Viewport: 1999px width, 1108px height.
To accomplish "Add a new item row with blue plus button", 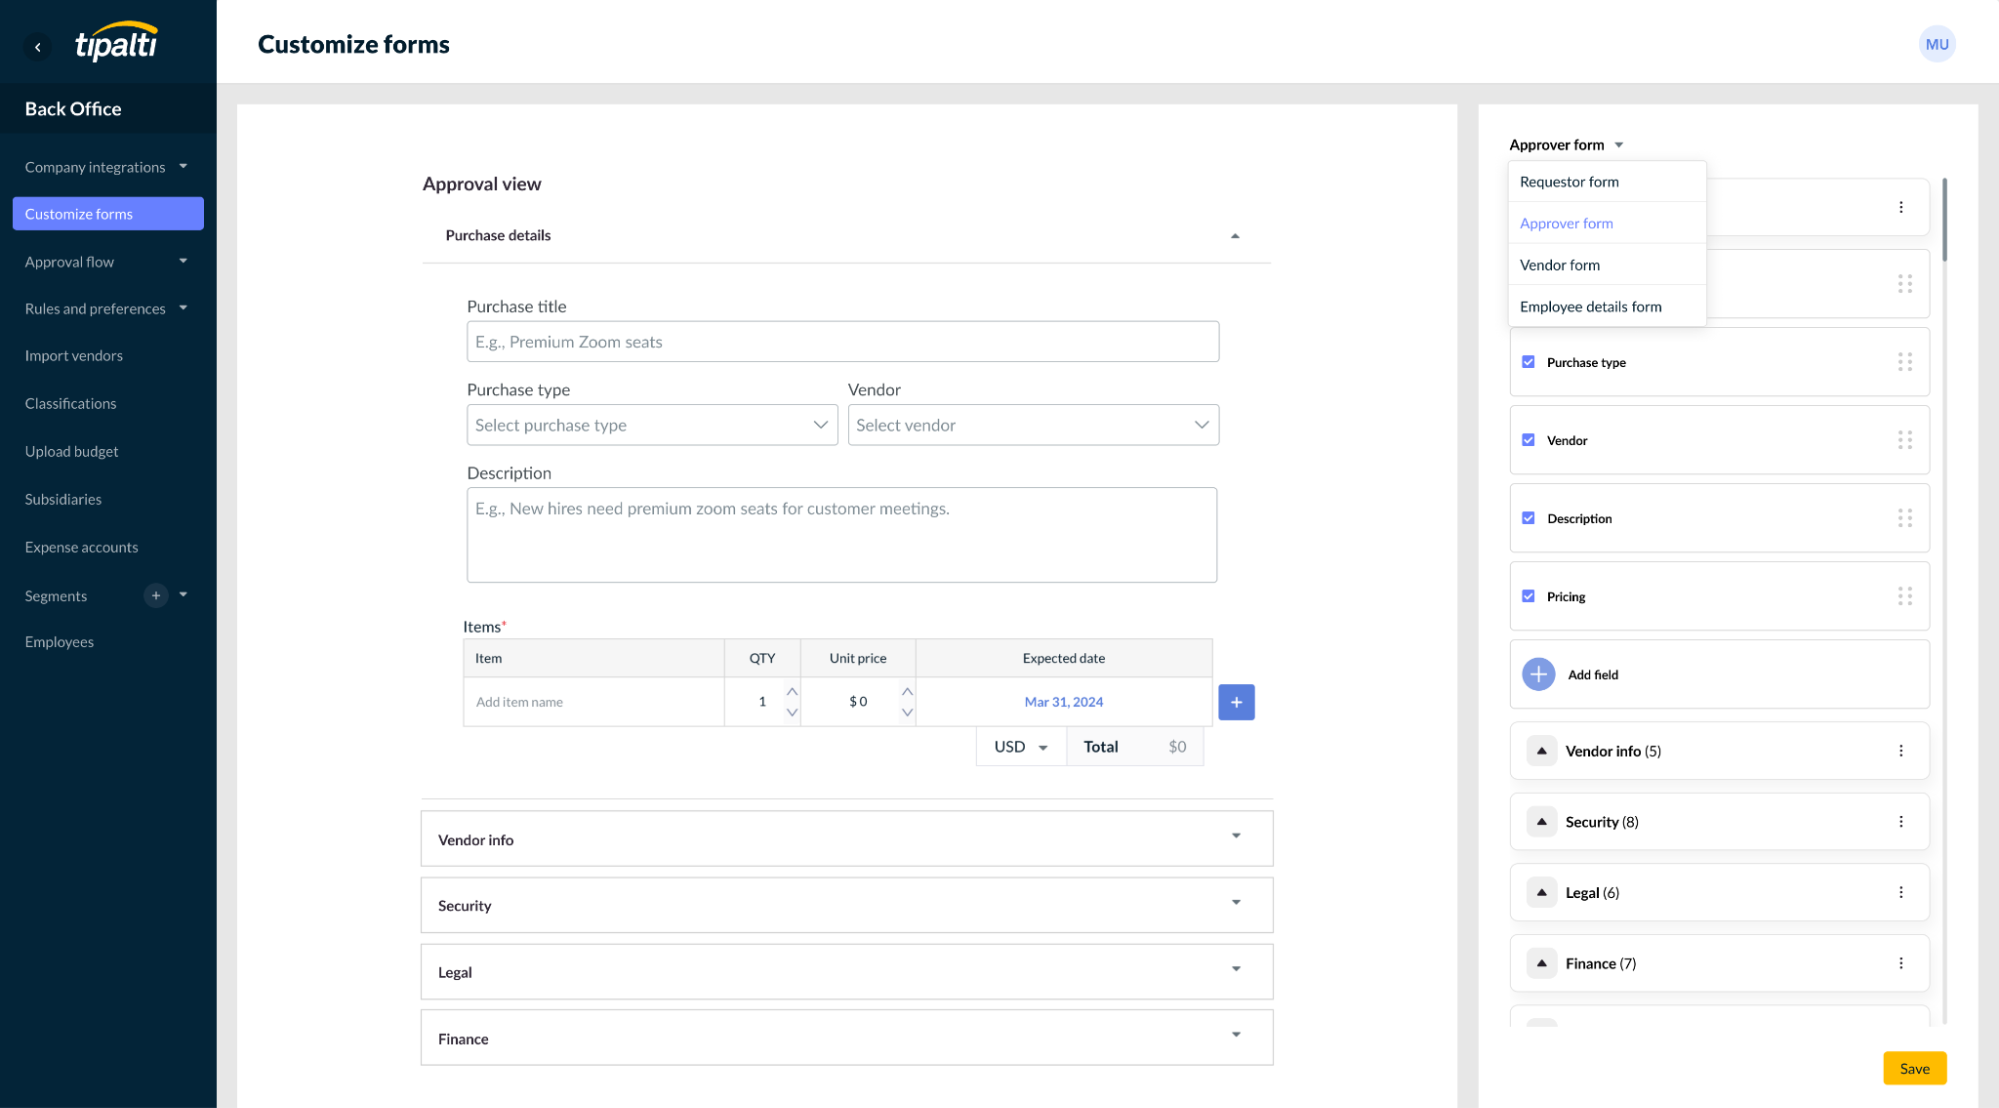I will [1236, 702].
